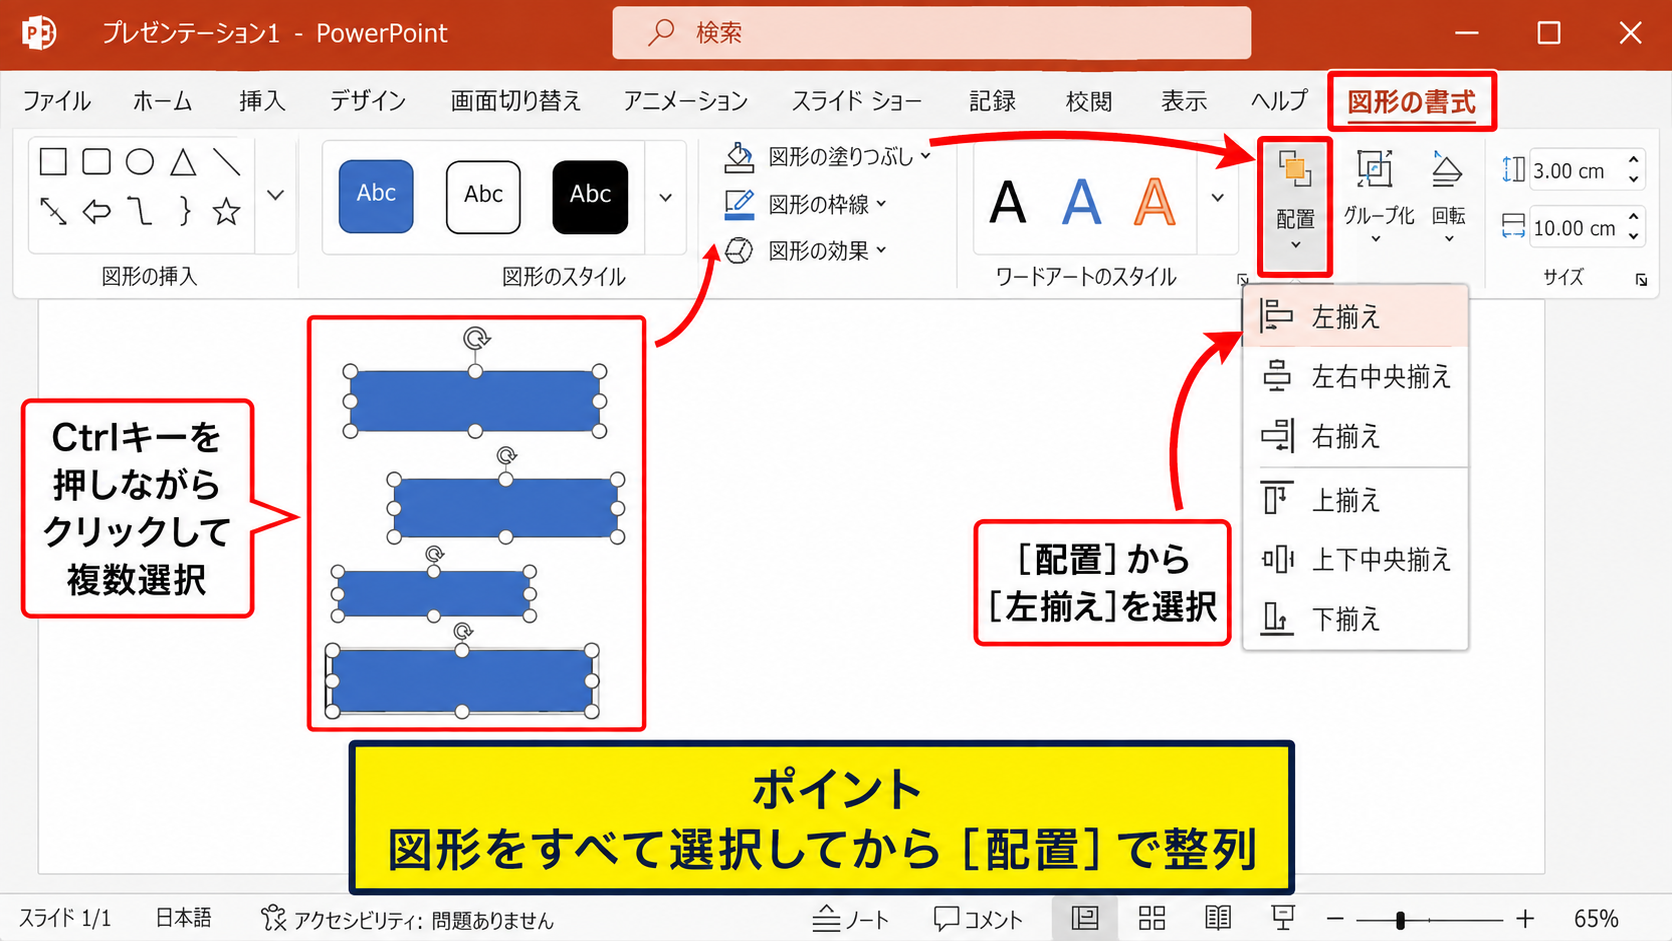This screenshot has width=1672, height=941.
Task: Select the triangle shape tool
Action: (x=183, y=161)
